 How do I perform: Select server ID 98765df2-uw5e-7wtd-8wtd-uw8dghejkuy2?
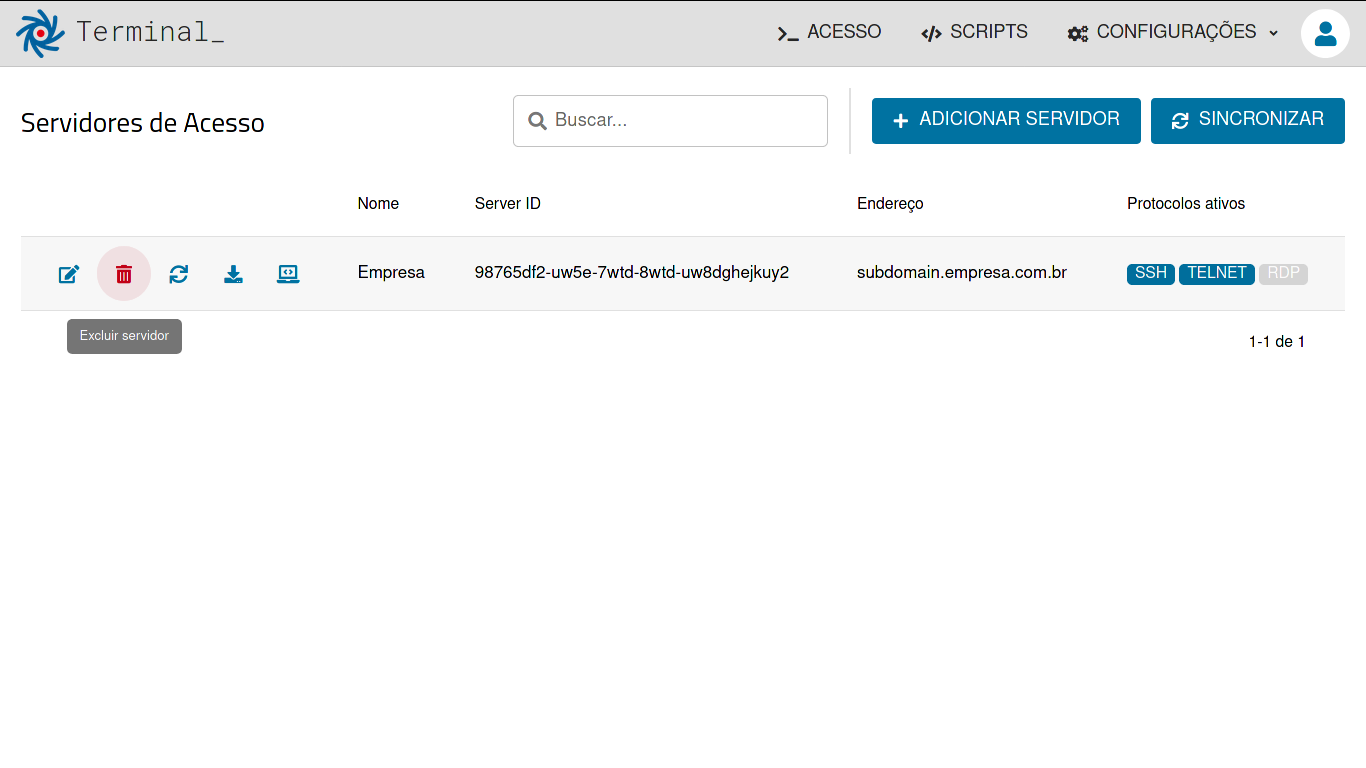pyautogui.click(x=632, y=272)
